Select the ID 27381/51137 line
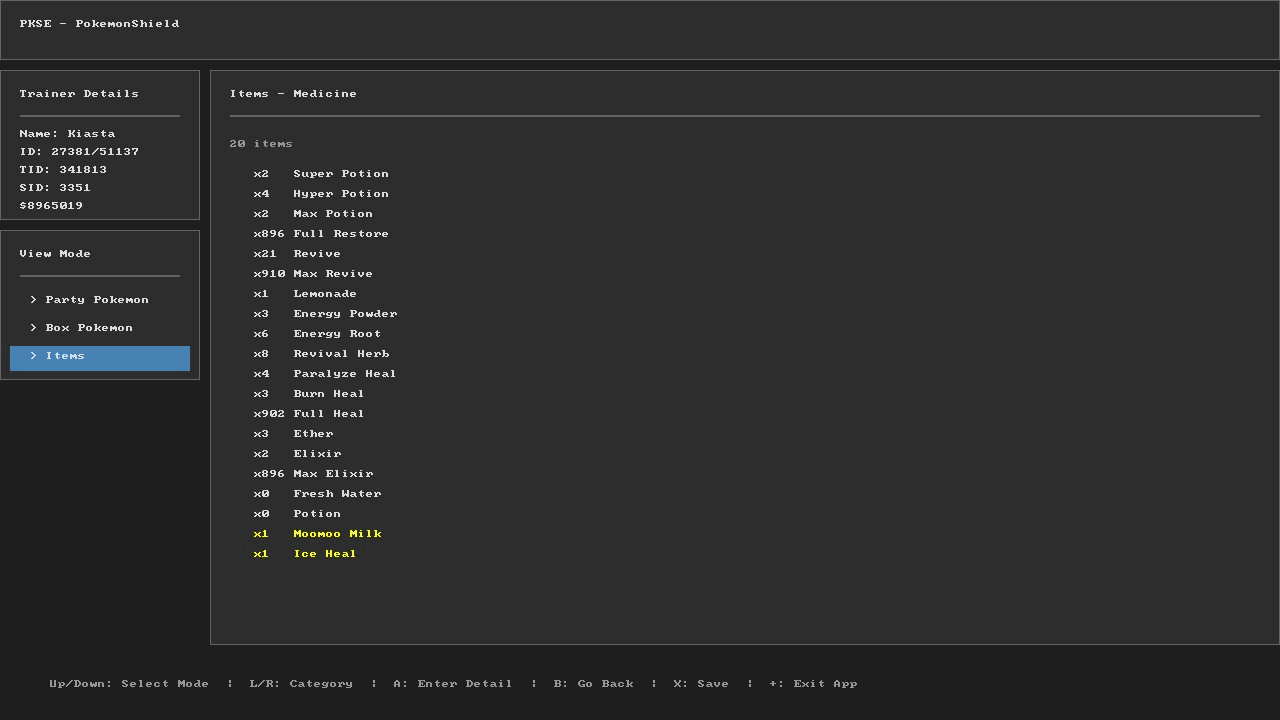The width and height of the screenshot is (1280, 720). click(79, 152)
